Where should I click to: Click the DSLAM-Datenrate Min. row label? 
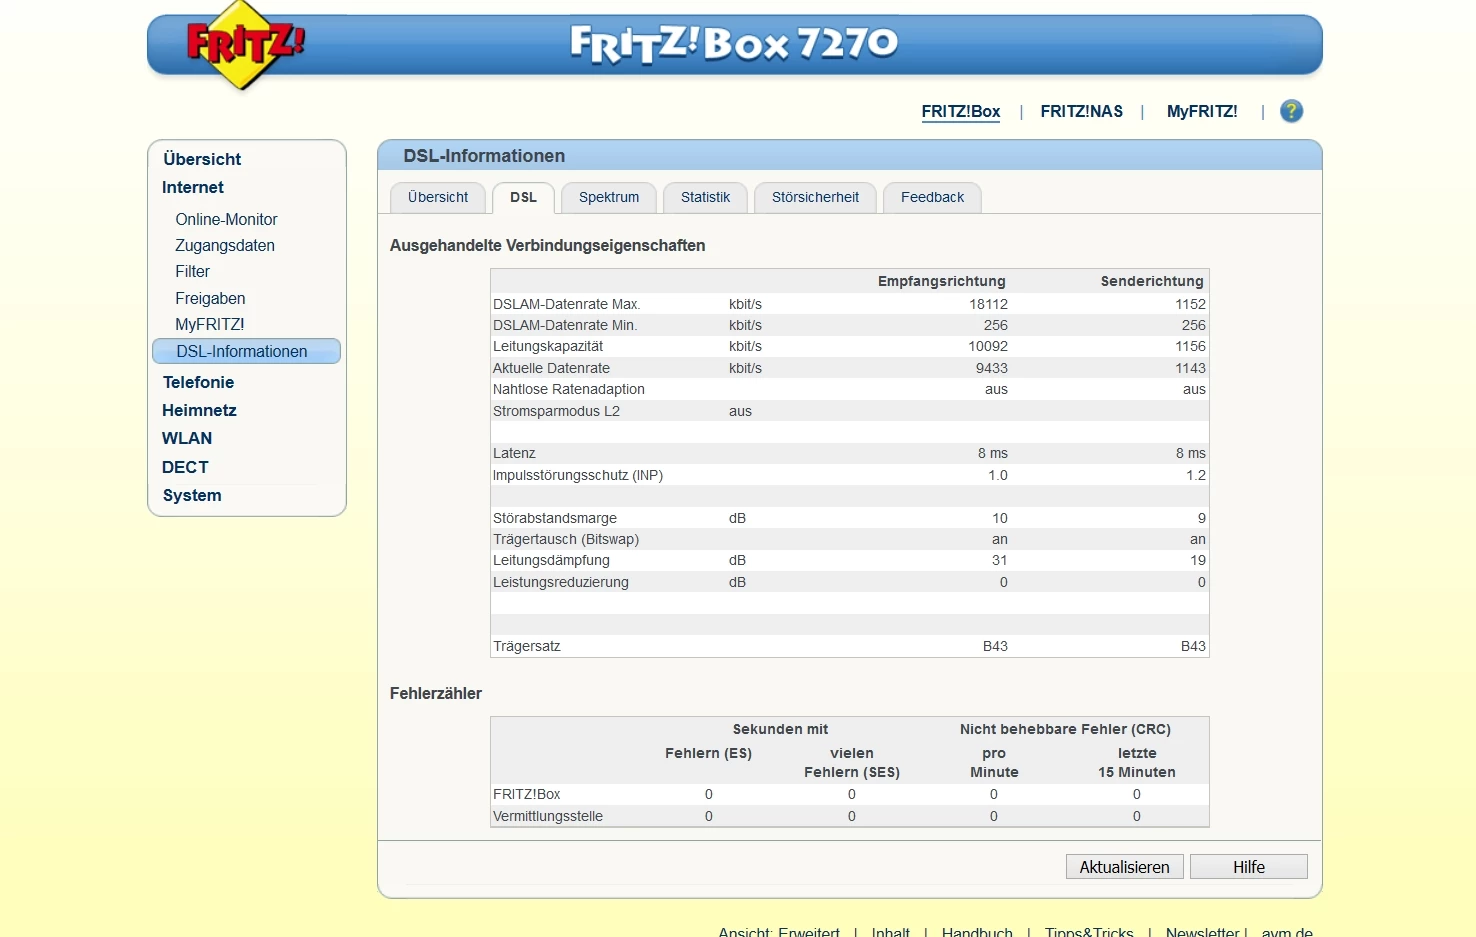click(565, 325)
